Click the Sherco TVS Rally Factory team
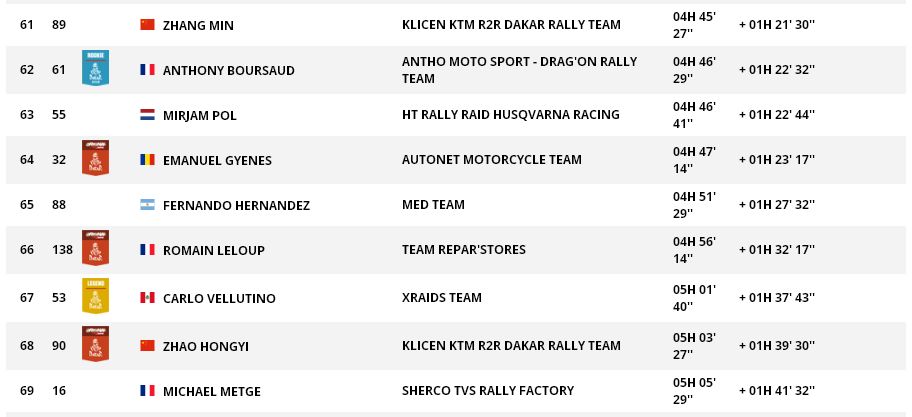 tap(487, 391)
